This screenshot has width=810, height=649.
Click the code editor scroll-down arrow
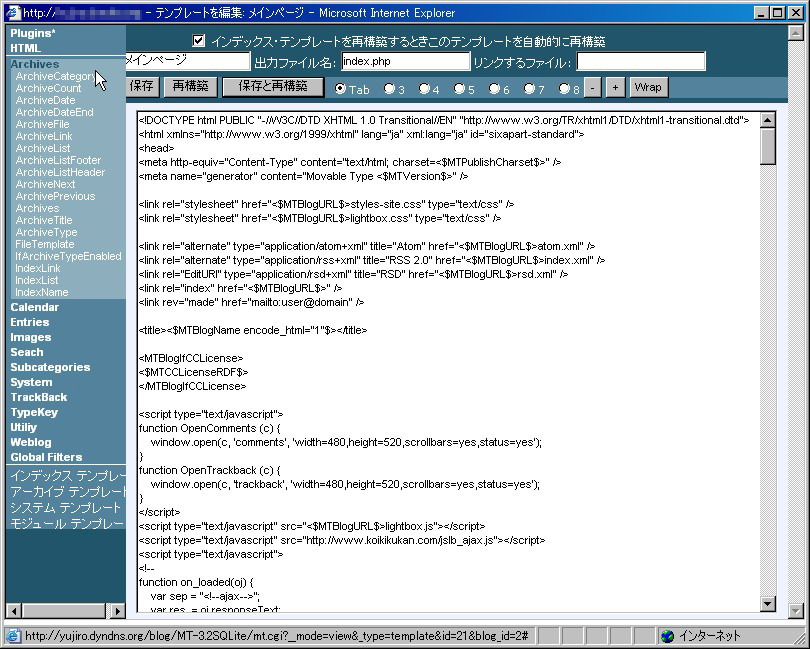(x=768, y=604)
